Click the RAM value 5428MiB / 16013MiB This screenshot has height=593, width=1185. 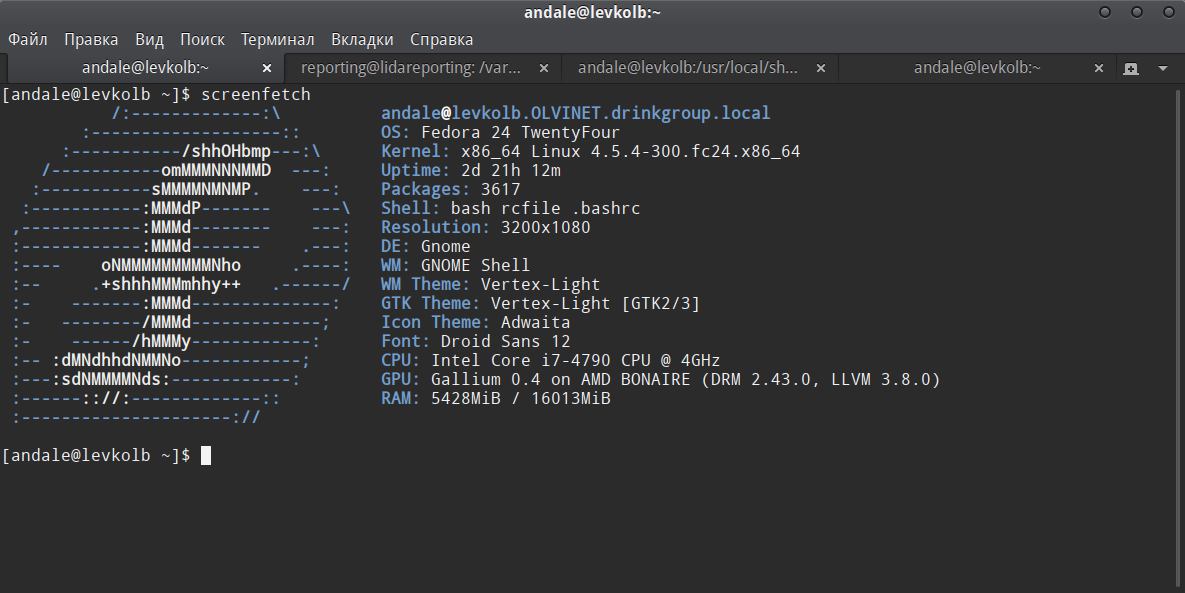click(520, 398)
